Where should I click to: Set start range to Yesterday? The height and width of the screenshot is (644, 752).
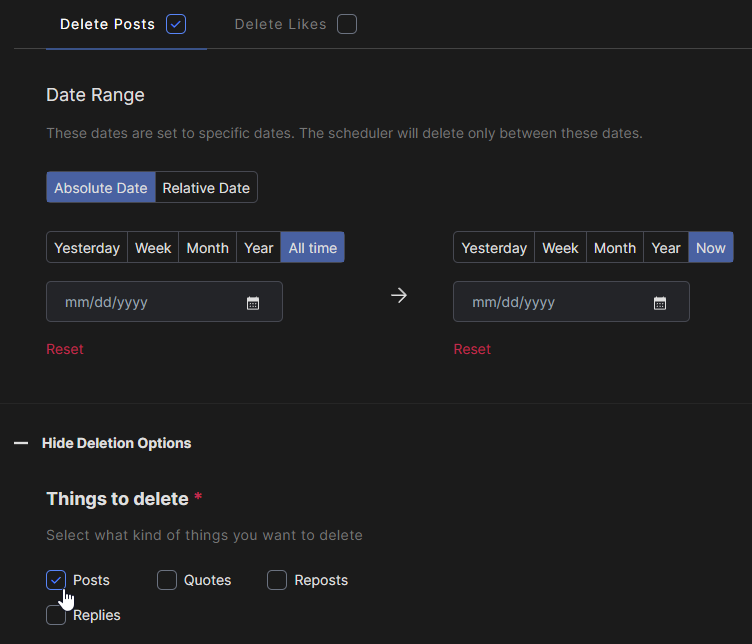pos(87,247)
